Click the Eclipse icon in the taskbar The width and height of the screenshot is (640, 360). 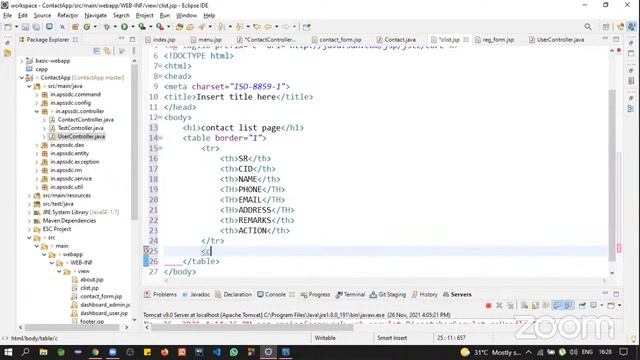(268, 352)
